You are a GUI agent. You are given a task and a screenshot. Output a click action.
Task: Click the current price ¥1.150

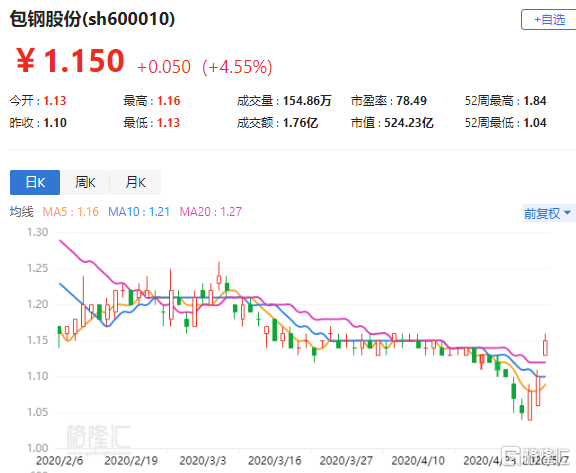click(70, 61)
